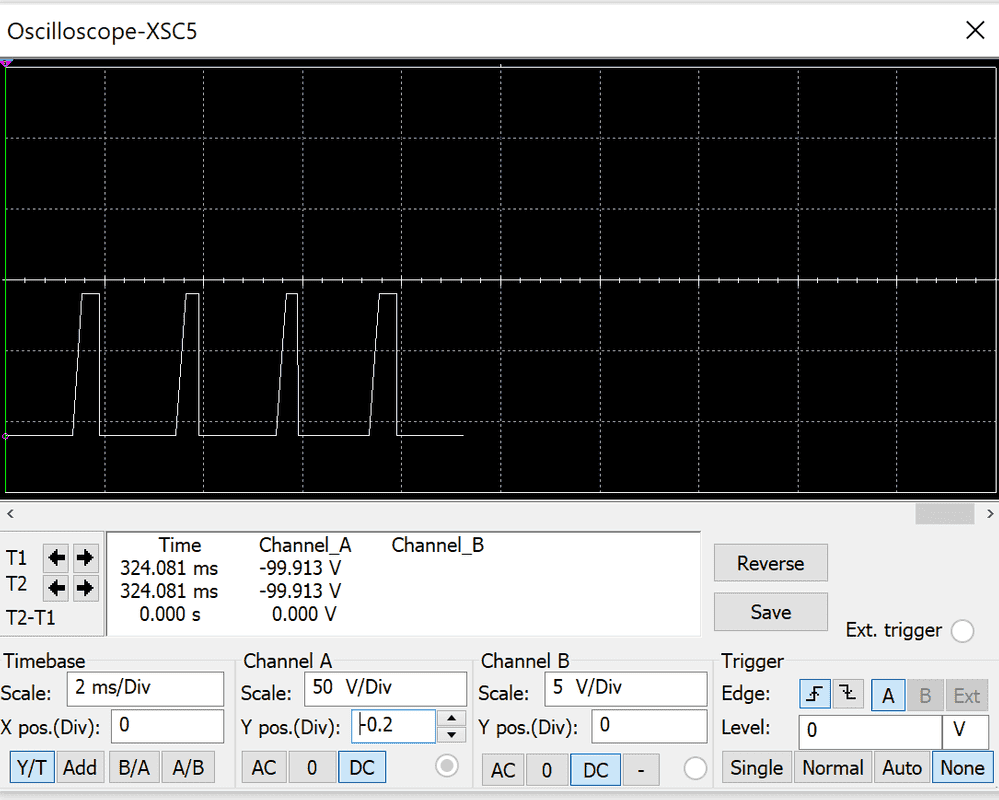The image size is (999, 800).
Task: Select Channel A radio indicator
Action: coord(446,766)
